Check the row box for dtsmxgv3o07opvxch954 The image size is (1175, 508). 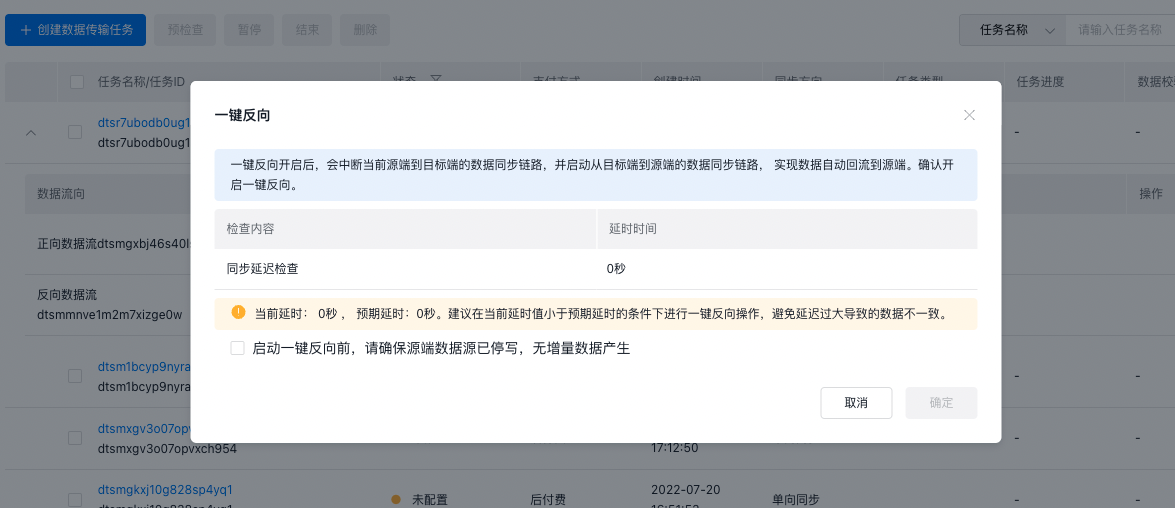pyautogui.click(x=75, y=438)
